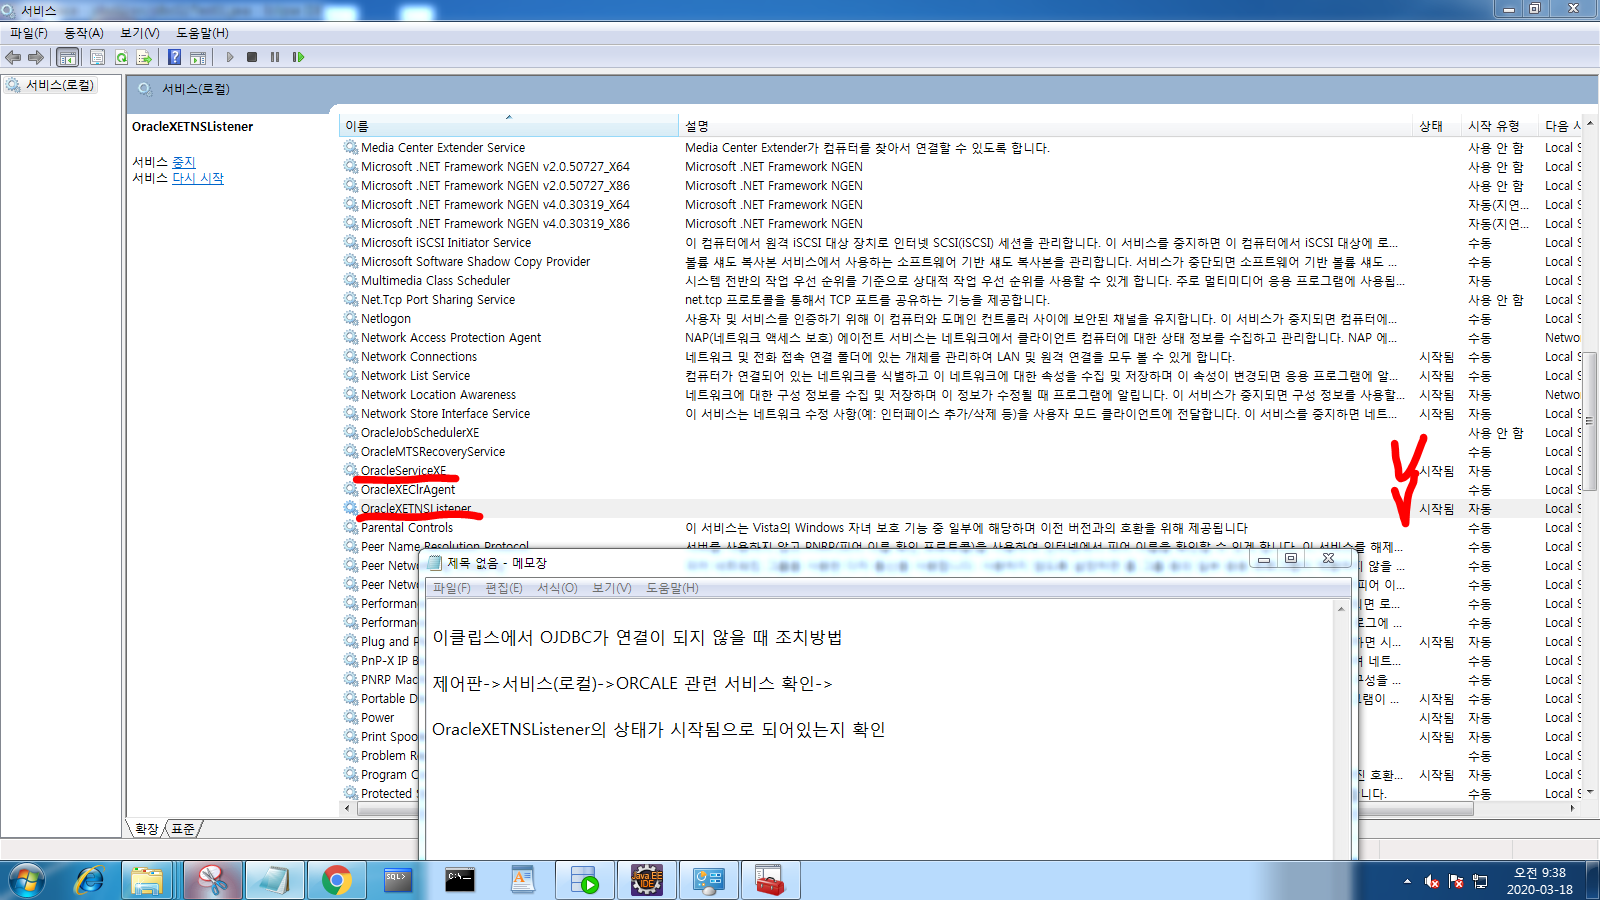This screenshot has height=900, width=1600.
Task: Sort by the 상태 column header
Action: (x=1436, y=126)
